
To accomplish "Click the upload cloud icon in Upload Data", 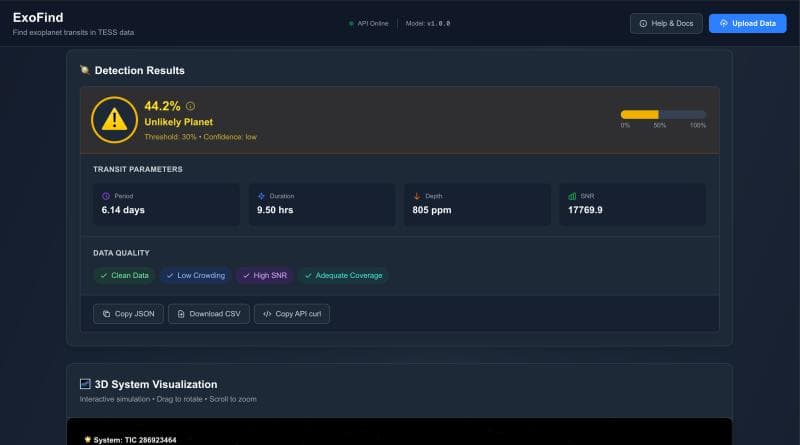I will click(x=723, y=23).
